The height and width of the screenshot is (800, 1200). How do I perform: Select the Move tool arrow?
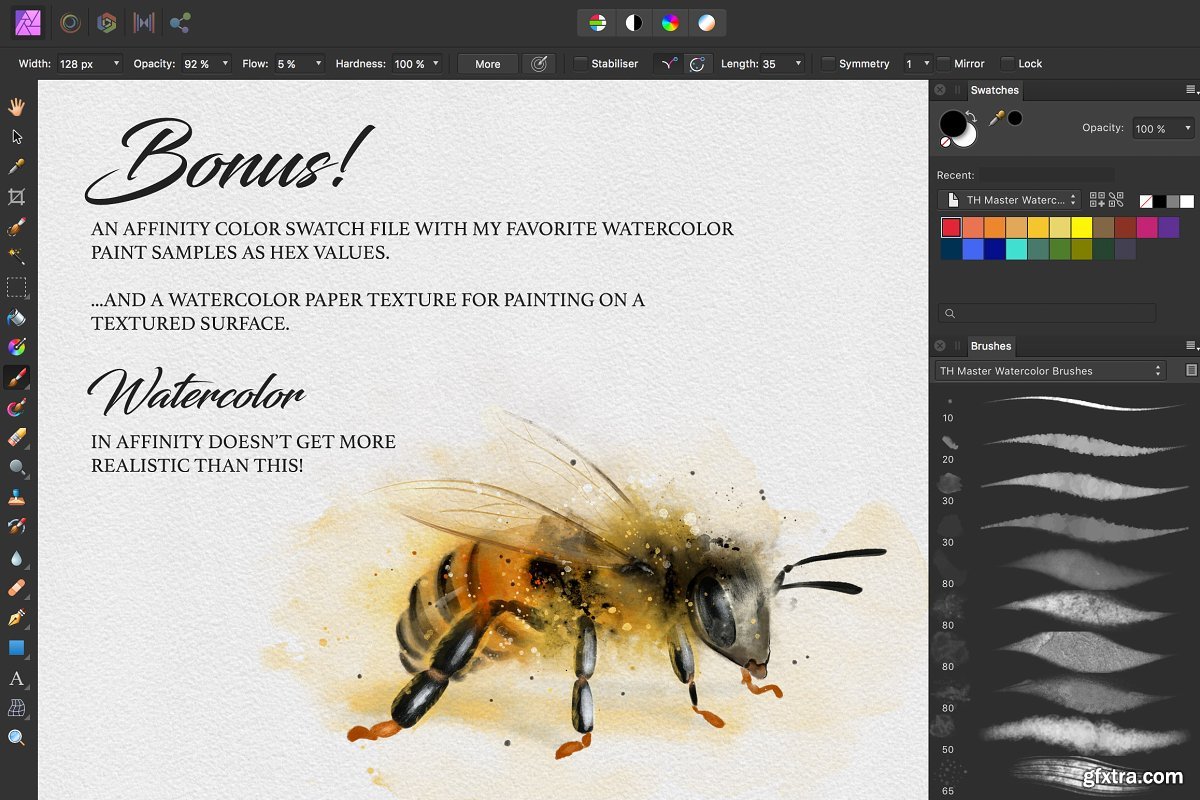tap(16, 136)
